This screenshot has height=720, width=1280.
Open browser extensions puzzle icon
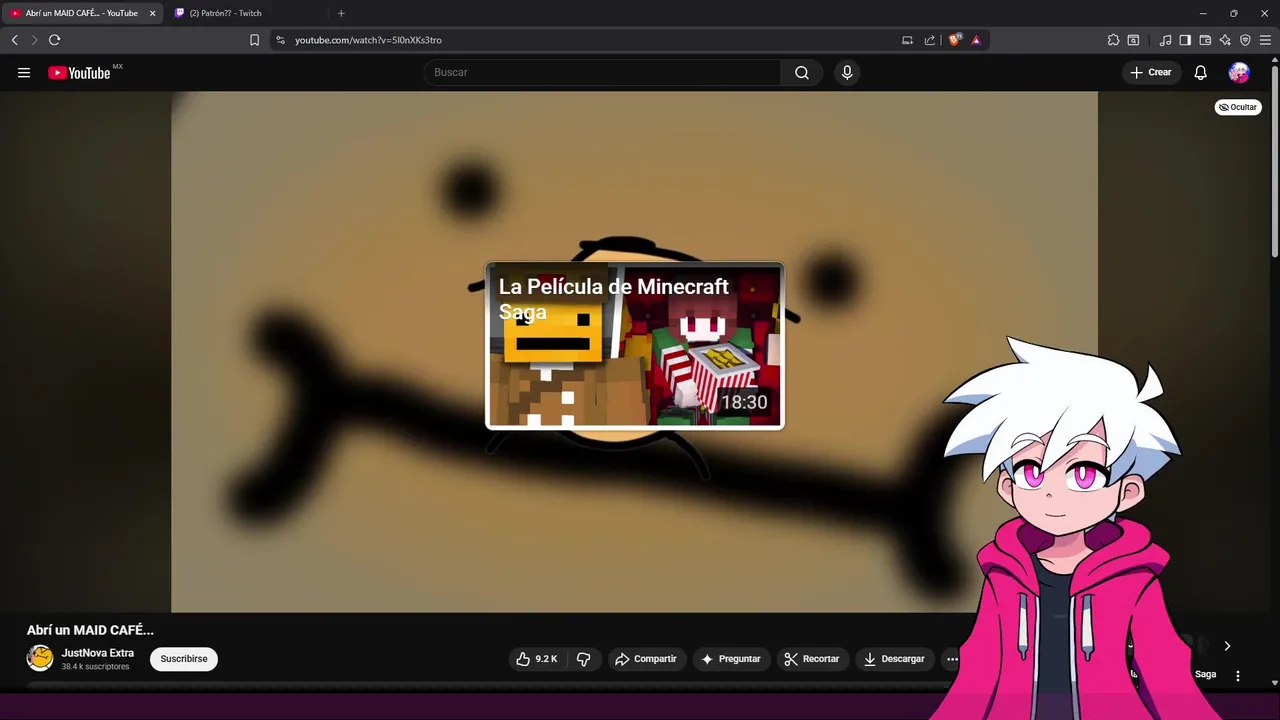click(x=1113, y=40)
